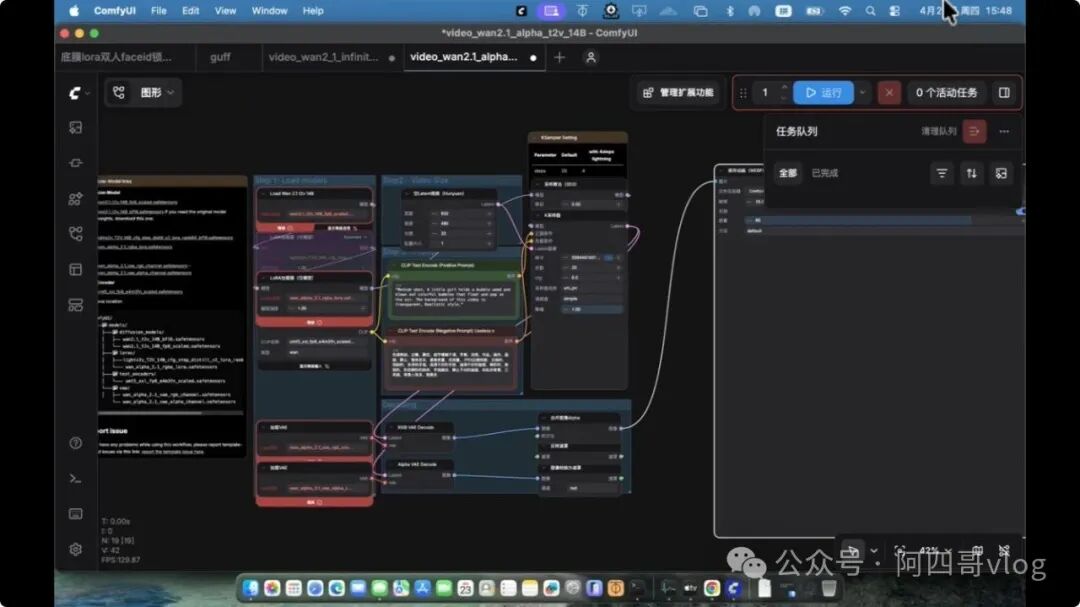Open the Apple menu
1080x607 pixels.
pyautogui.click(x=74, y=11)
